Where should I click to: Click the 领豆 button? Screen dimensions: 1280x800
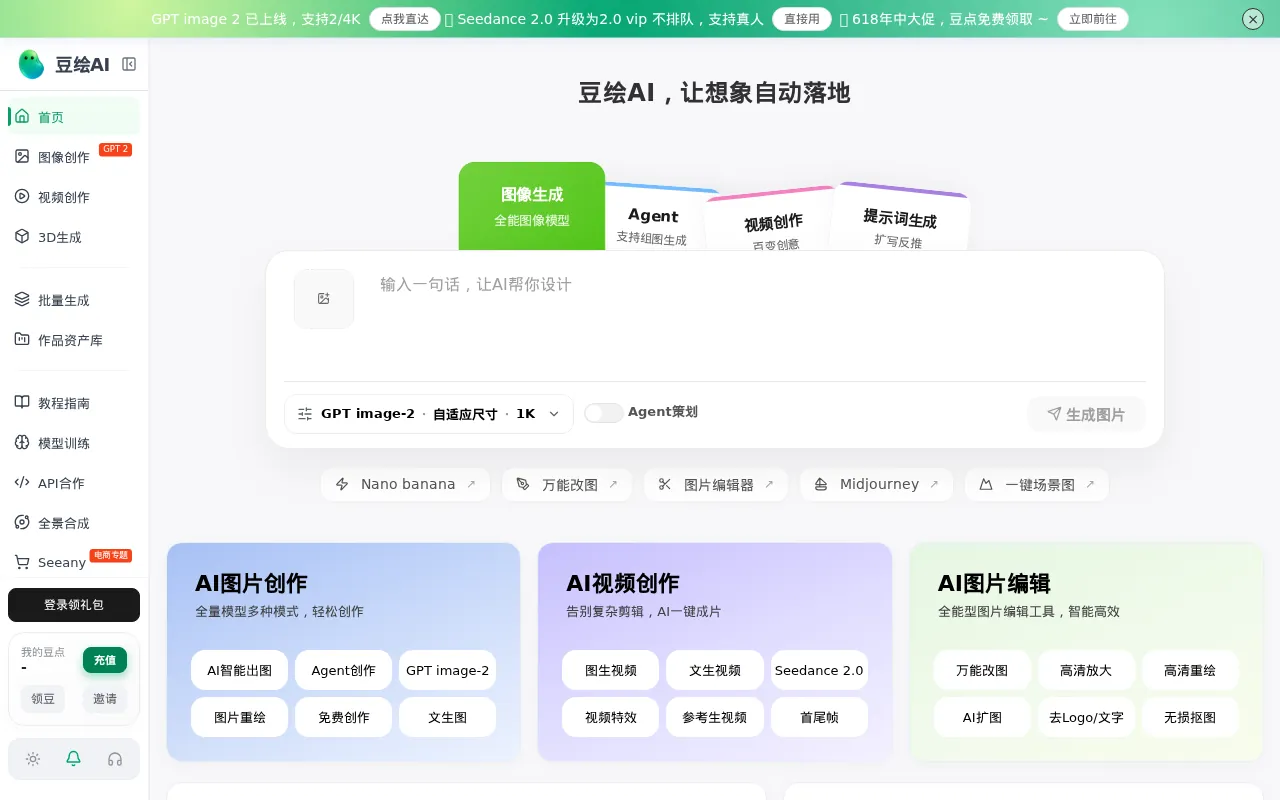pyautogui.click(x=43, y=698)
